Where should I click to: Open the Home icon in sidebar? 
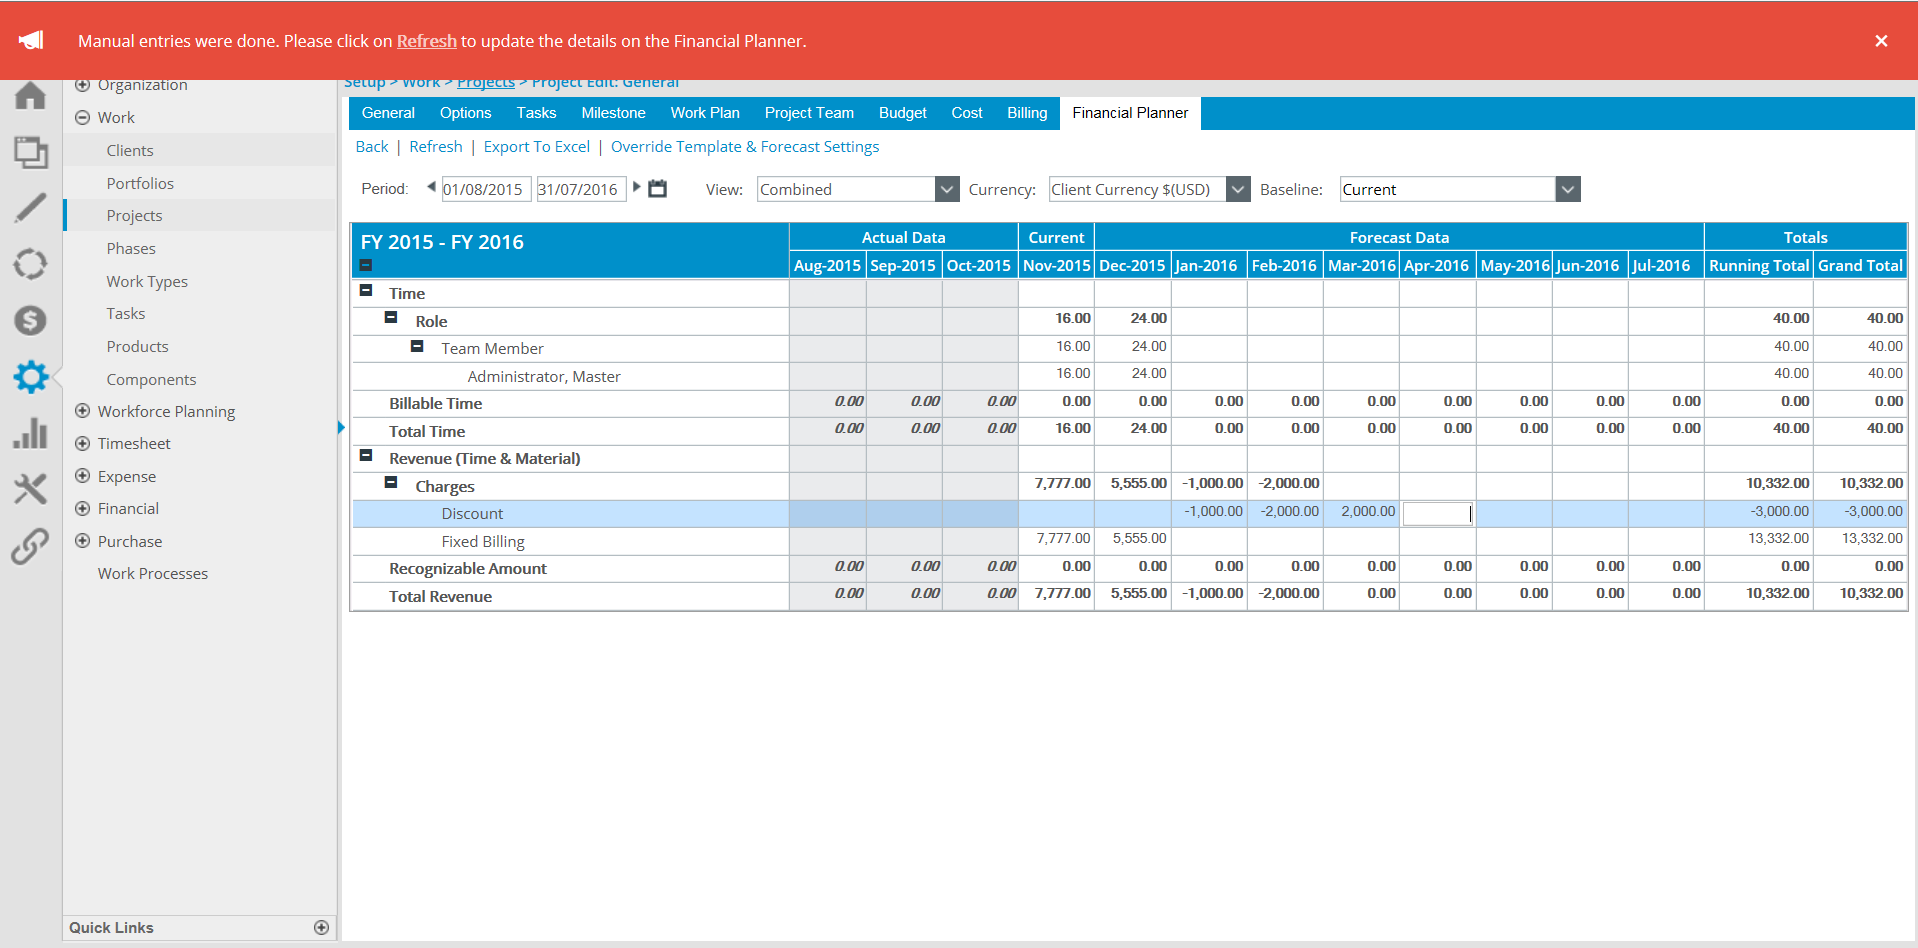(x=30, y=96)
